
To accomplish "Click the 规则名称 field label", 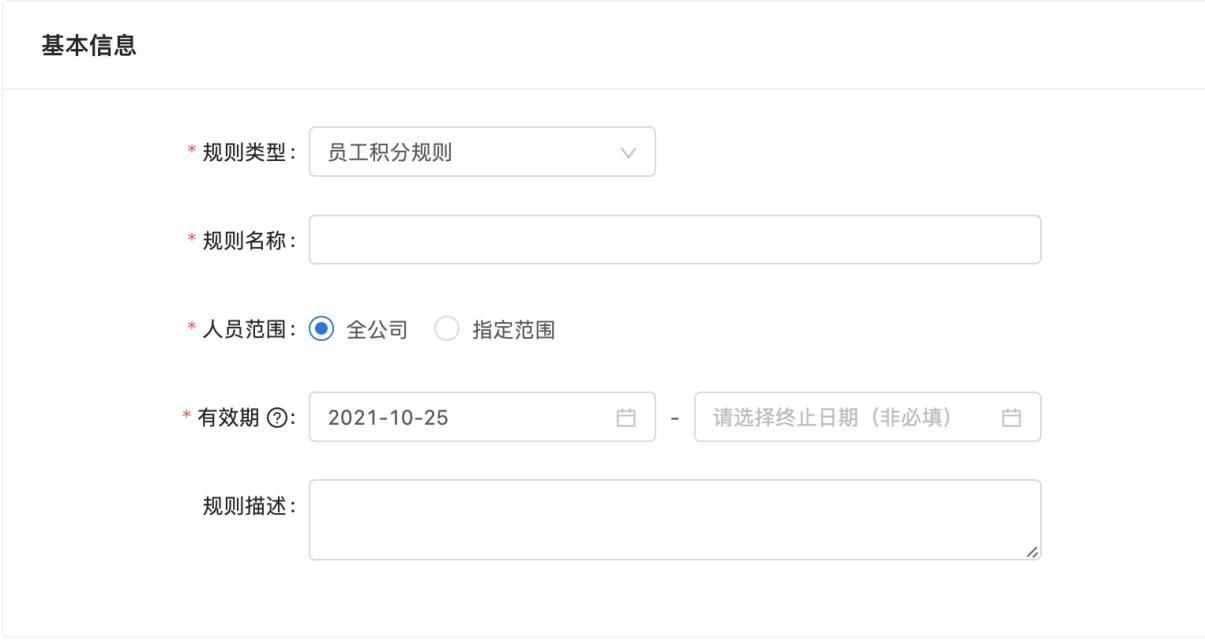I will click(244, 240).
